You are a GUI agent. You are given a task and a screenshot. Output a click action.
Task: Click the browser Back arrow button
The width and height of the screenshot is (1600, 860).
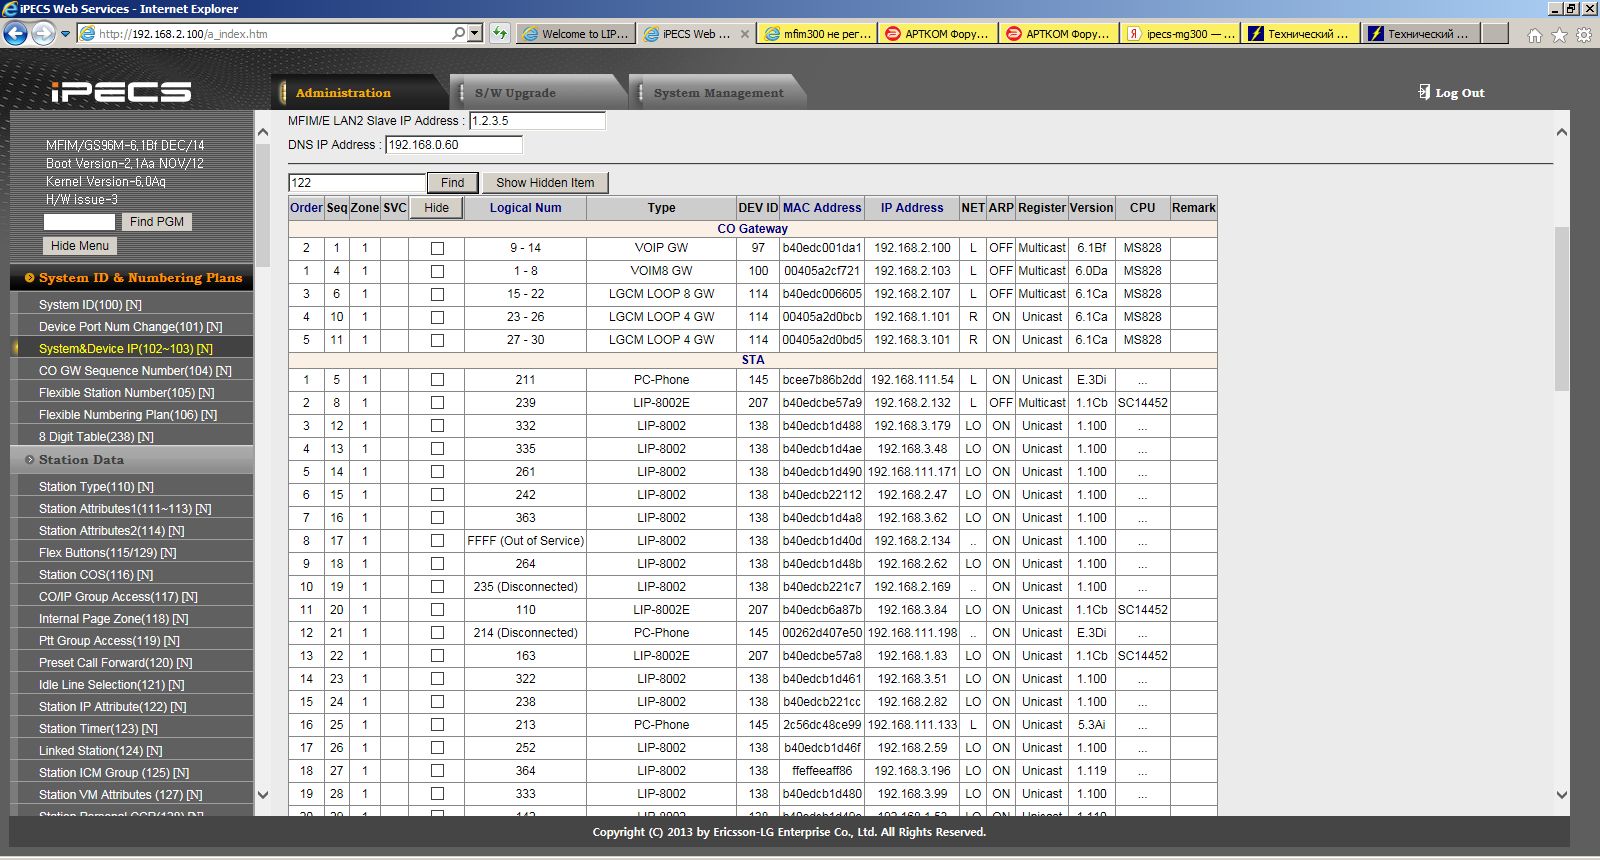pyautogui.click(x=16, y=34)
